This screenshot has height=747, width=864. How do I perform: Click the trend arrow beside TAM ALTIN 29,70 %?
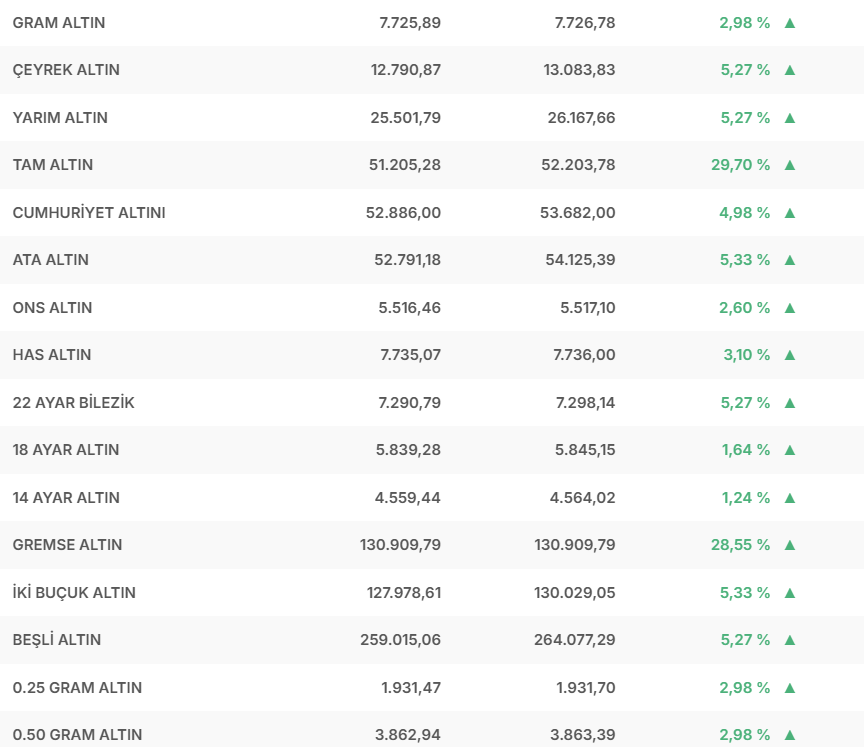[789, 165]
